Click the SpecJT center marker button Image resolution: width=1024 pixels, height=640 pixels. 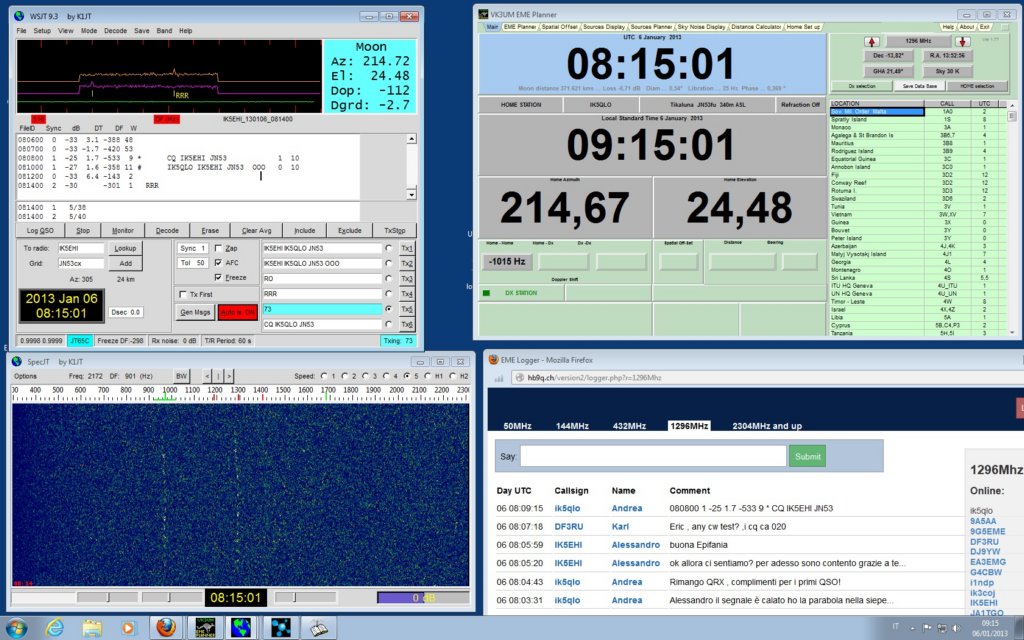coord(218,376)
